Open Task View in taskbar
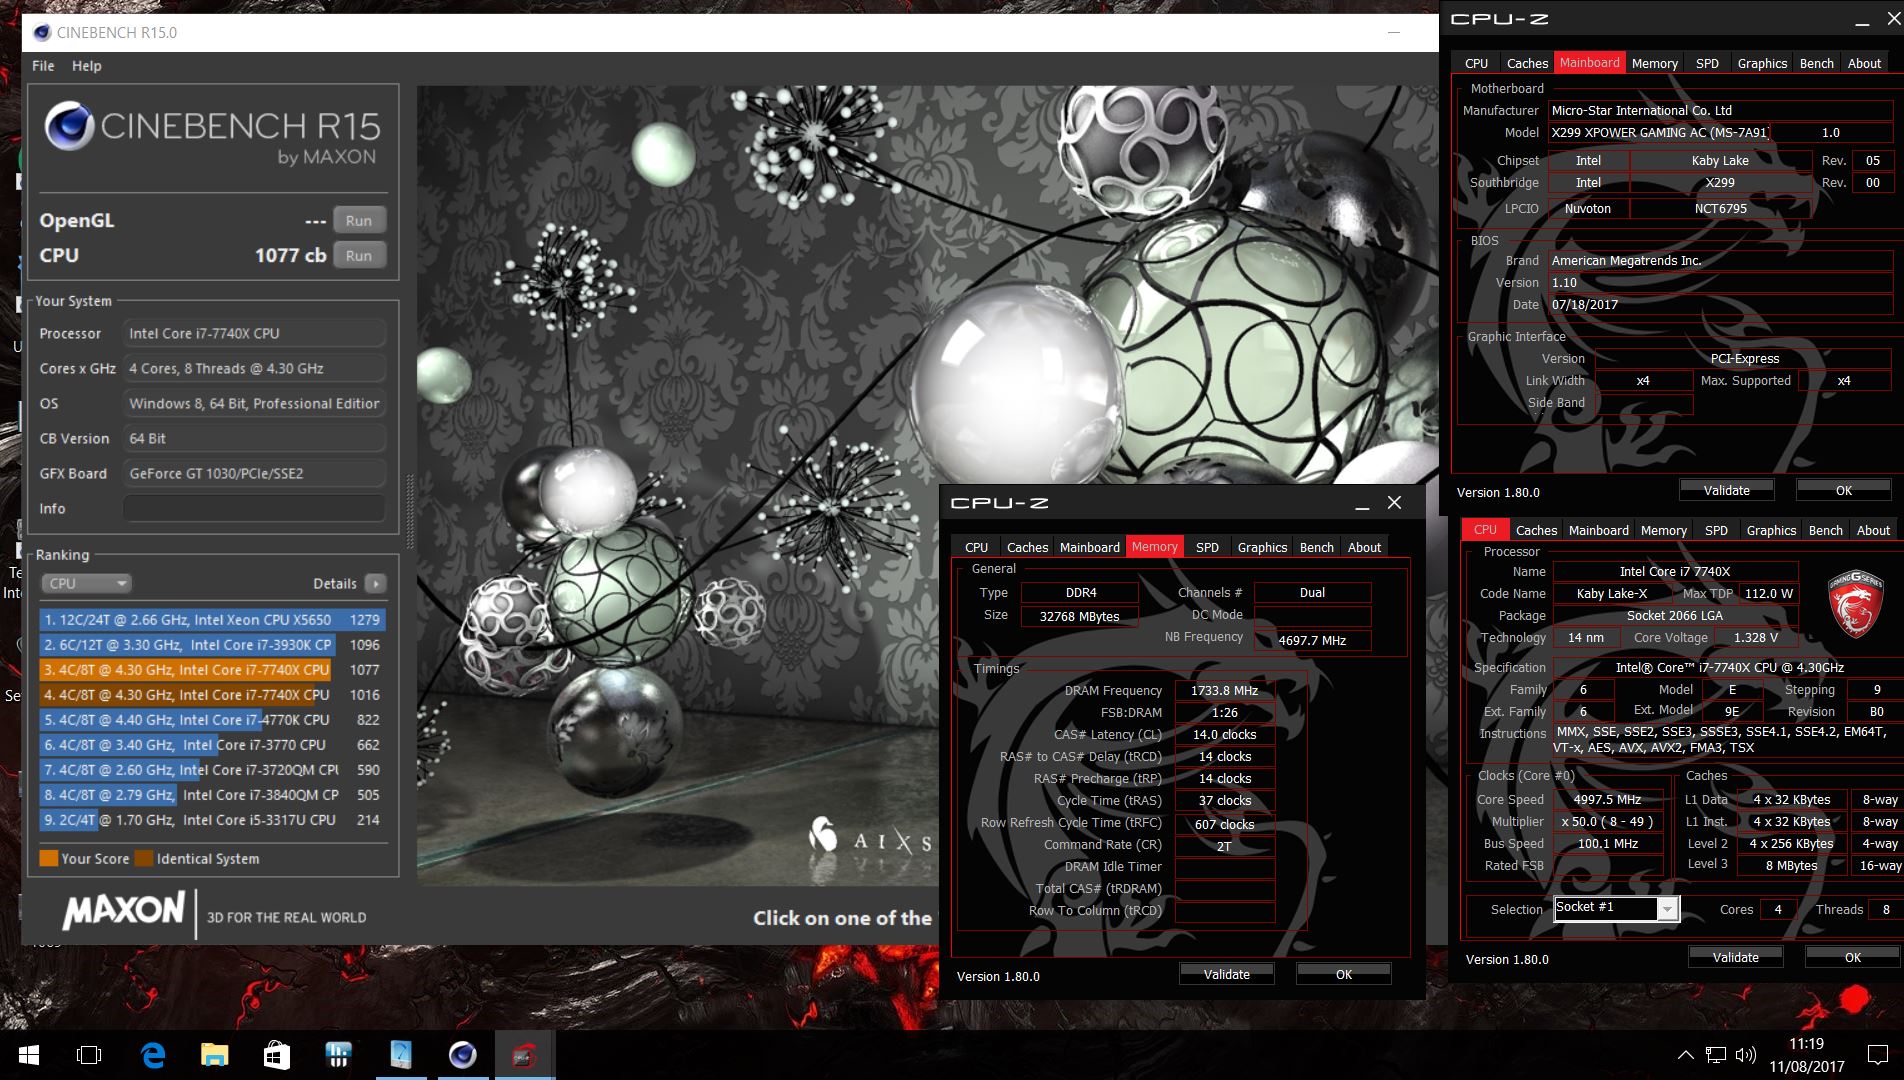 tap(89, 1055)
